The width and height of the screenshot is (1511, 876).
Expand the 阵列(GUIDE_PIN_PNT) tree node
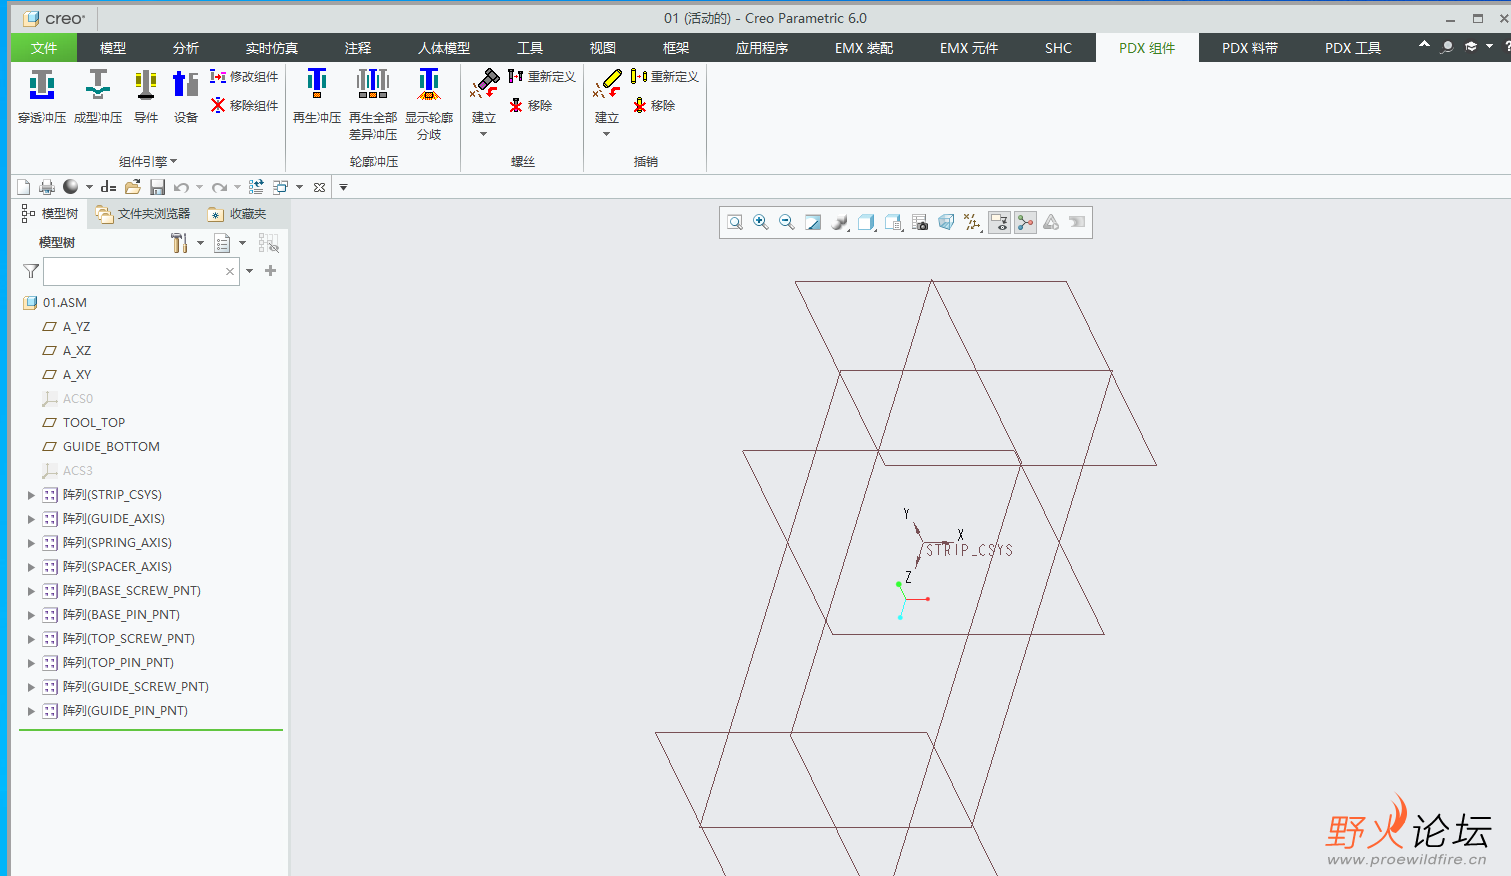(x=31, y=711)
